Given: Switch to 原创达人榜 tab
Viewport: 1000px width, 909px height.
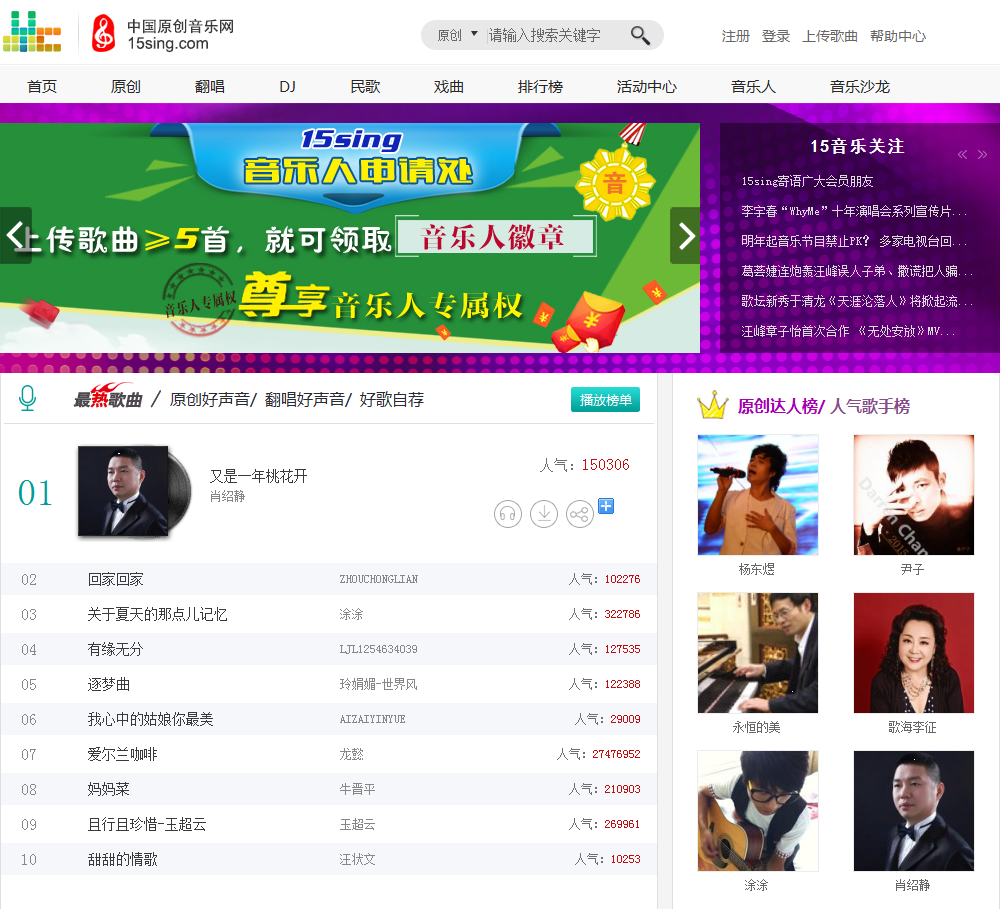Looking at the screenshot, I should point(777,406).
